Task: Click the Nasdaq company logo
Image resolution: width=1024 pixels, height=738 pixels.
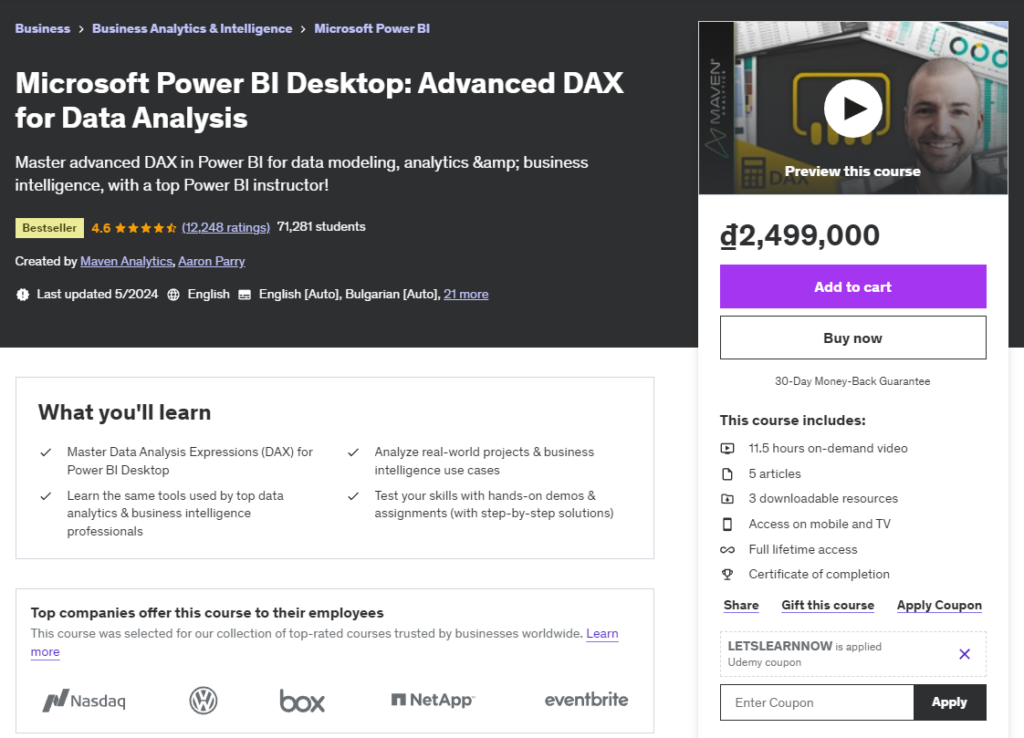Action: 84,701
